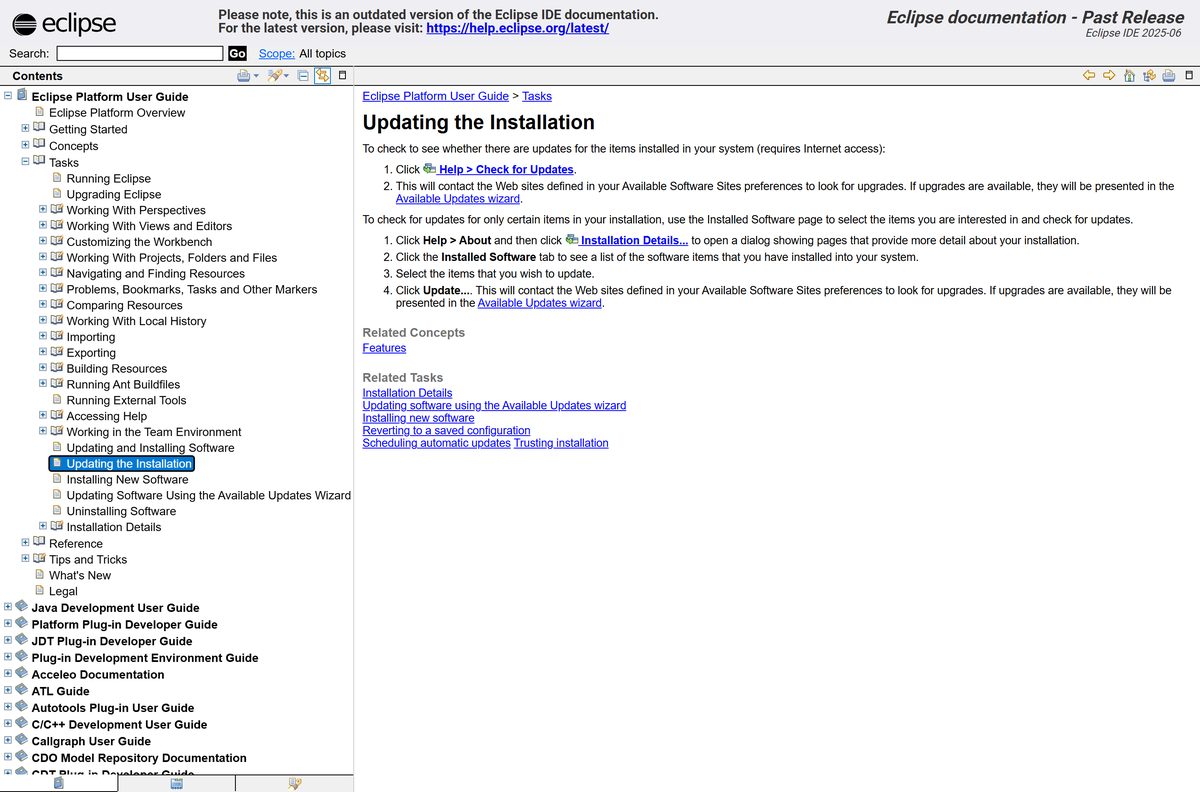Go back using the yellow left arrow
The width and height of the screenshot is (1200, 792).
pyautogui.click(x=1090, y=76)
